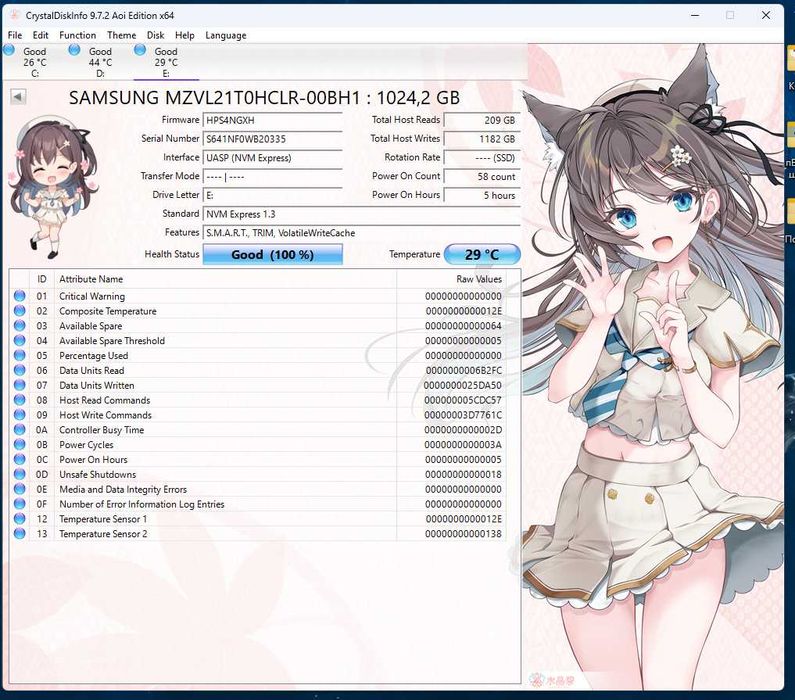Minimize the CrystalDiskInfo window
Image resolution: width=795 pixels, height=700 pixels.
point(695,15)
